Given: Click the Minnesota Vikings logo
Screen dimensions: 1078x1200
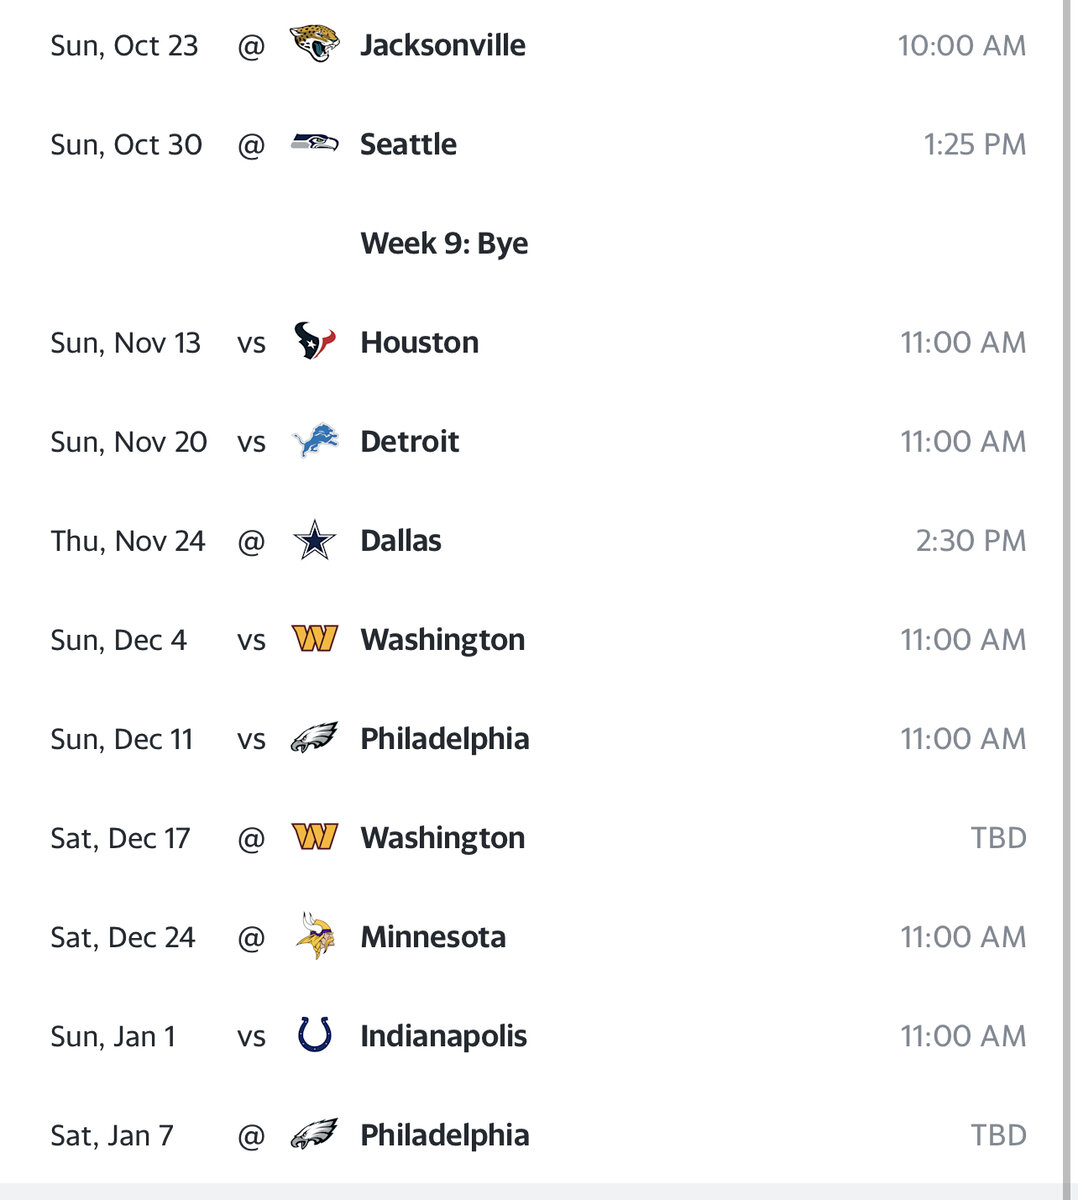Looking at the screenshot, I should click(x=314, y=937).
